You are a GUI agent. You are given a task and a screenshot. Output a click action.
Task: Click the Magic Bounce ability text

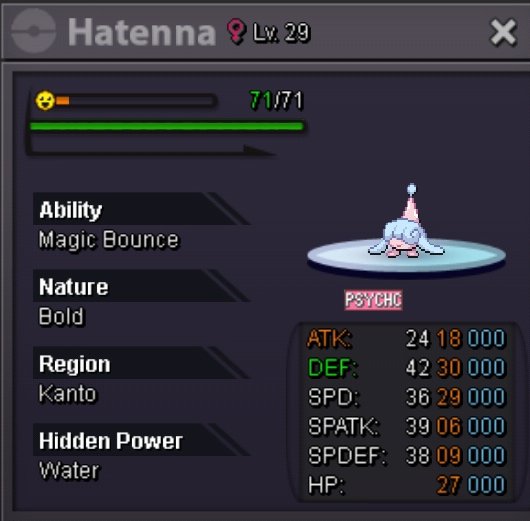pyautogui.click(x=109, y=240)
